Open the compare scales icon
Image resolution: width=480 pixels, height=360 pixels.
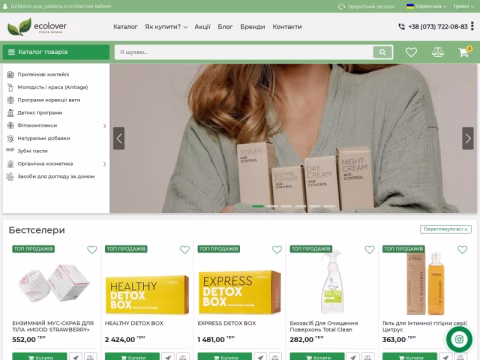click(x=438, y=52)
